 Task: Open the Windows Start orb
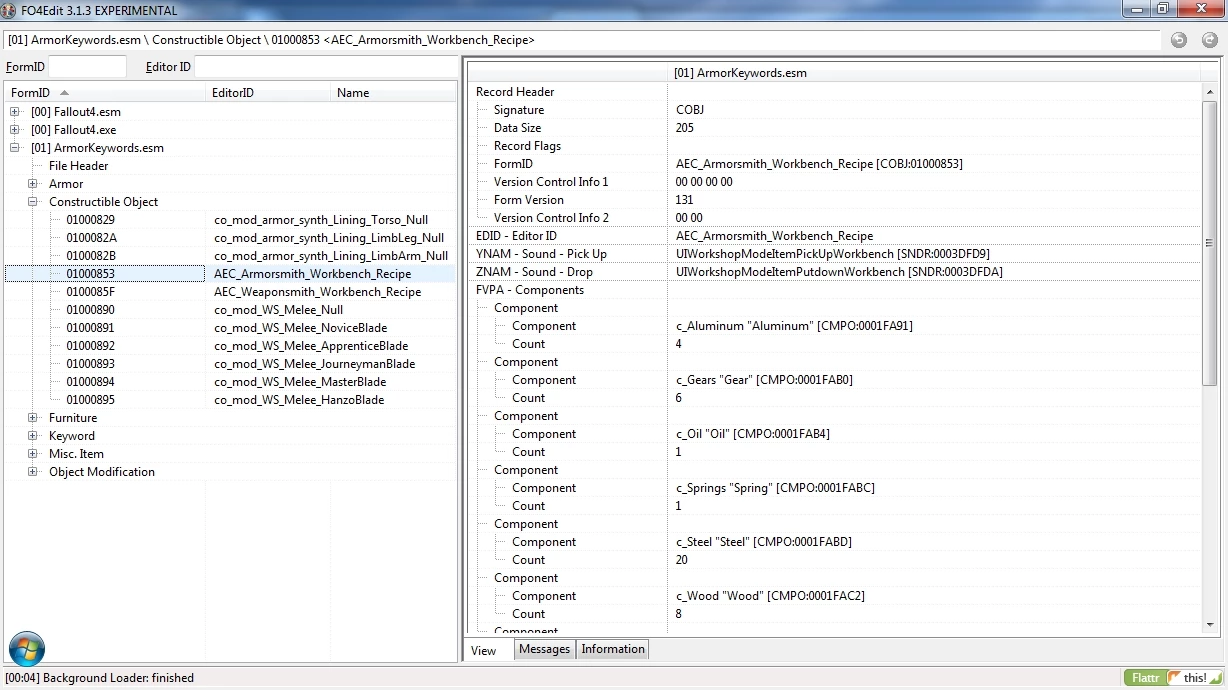tap(27, 649)
